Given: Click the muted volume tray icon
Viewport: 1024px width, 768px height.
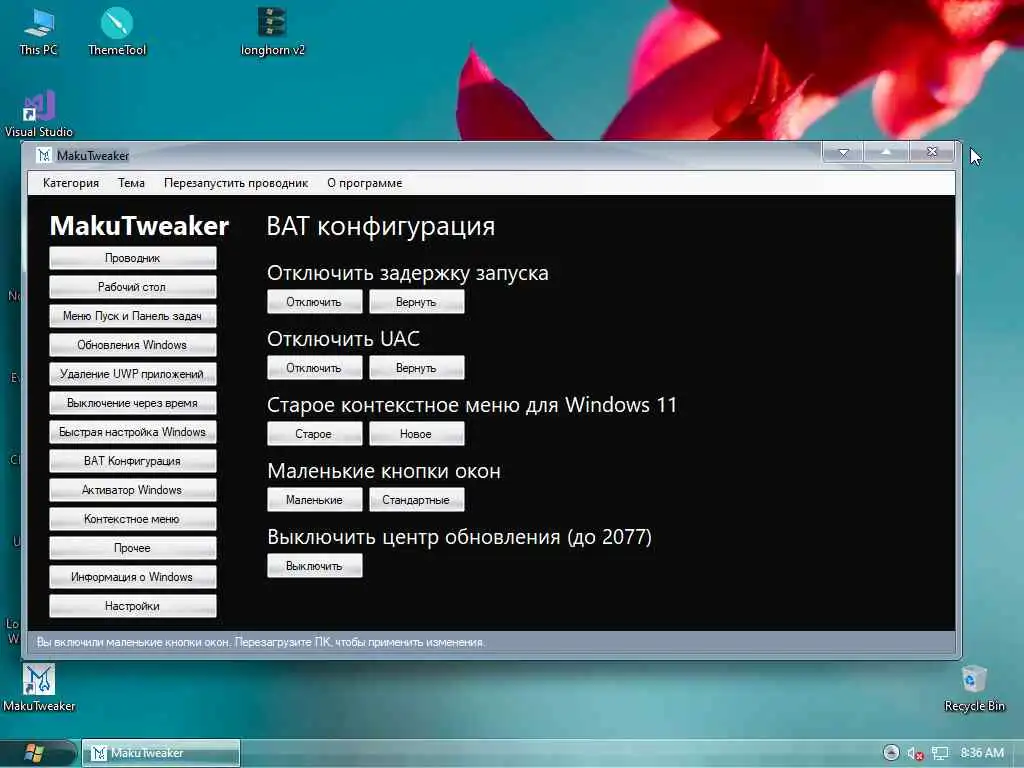Looking at the screenshot, I should pos(915,754).
